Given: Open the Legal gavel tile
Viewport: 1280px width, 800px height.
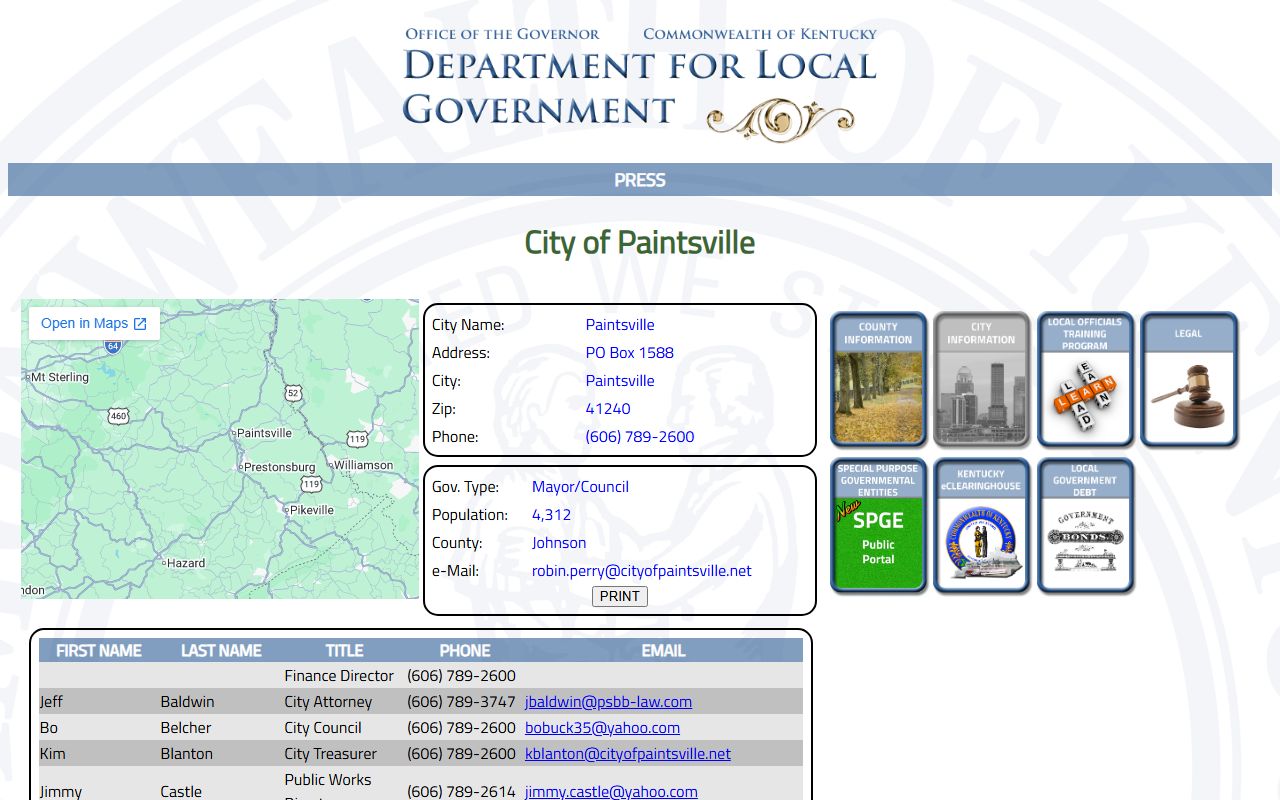Looking at the screenshot, I should pos(1189,379).
